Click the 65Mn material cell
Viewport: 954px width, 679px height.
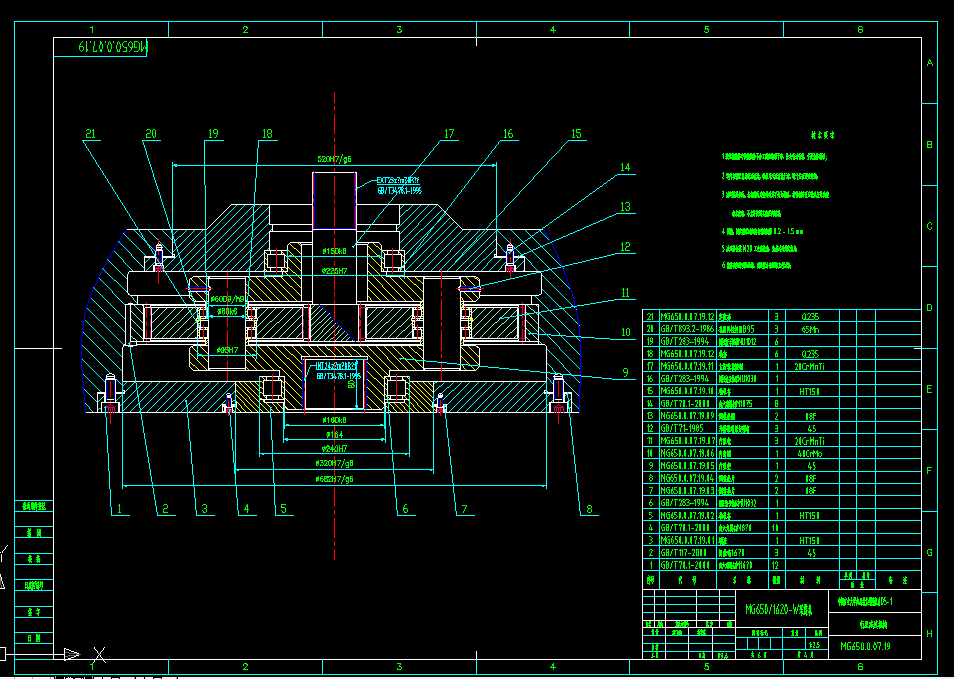click(812, 329)
